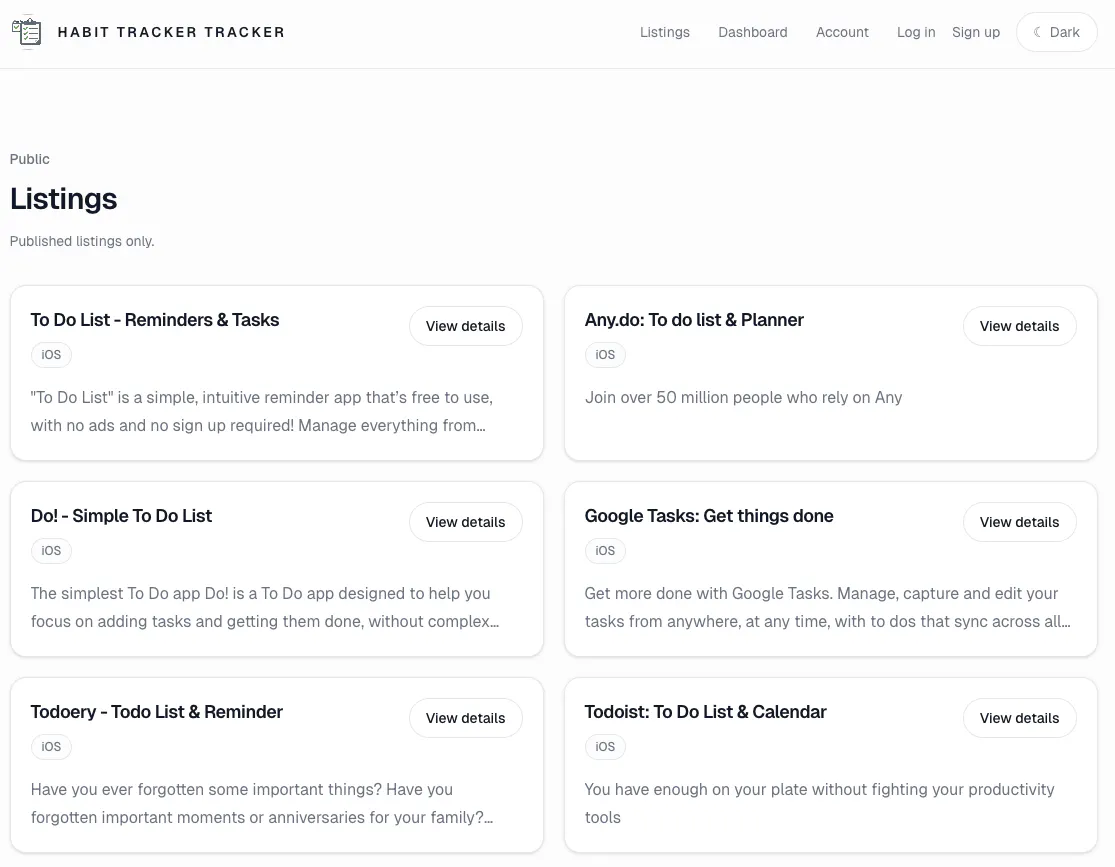This screenshot has width=1115, height=867.
Task: Click the Log in link
Action: coord(915,32)
